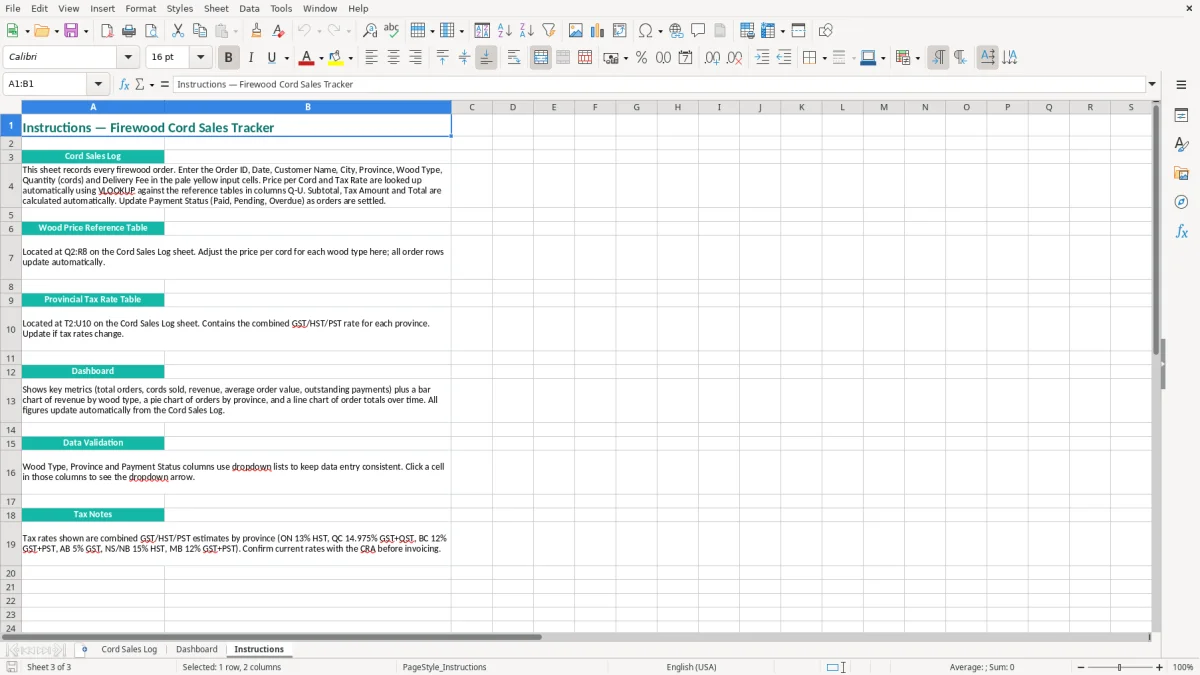This screenshot has width=1200, height=675.
Task: Select the Clone Formatting paintbrush
Action: 257,31
